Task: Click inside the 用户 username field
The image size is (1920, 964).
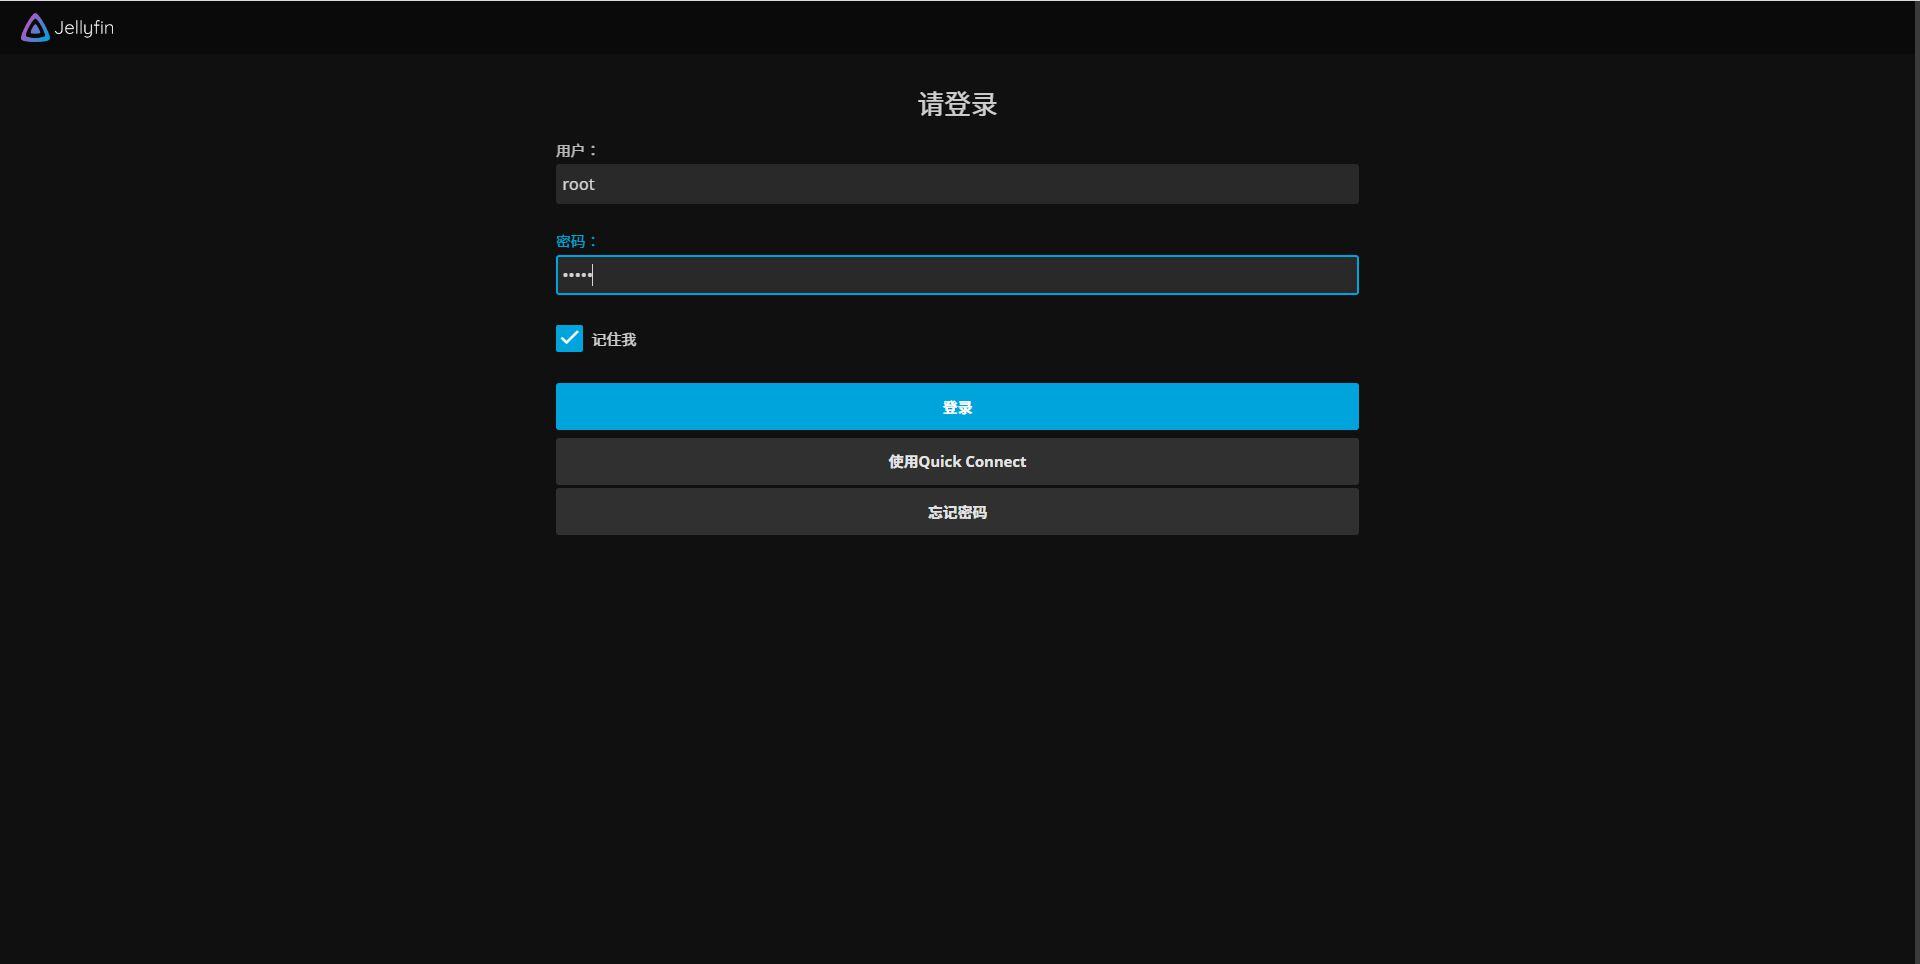Action: (x=956, y=184)
